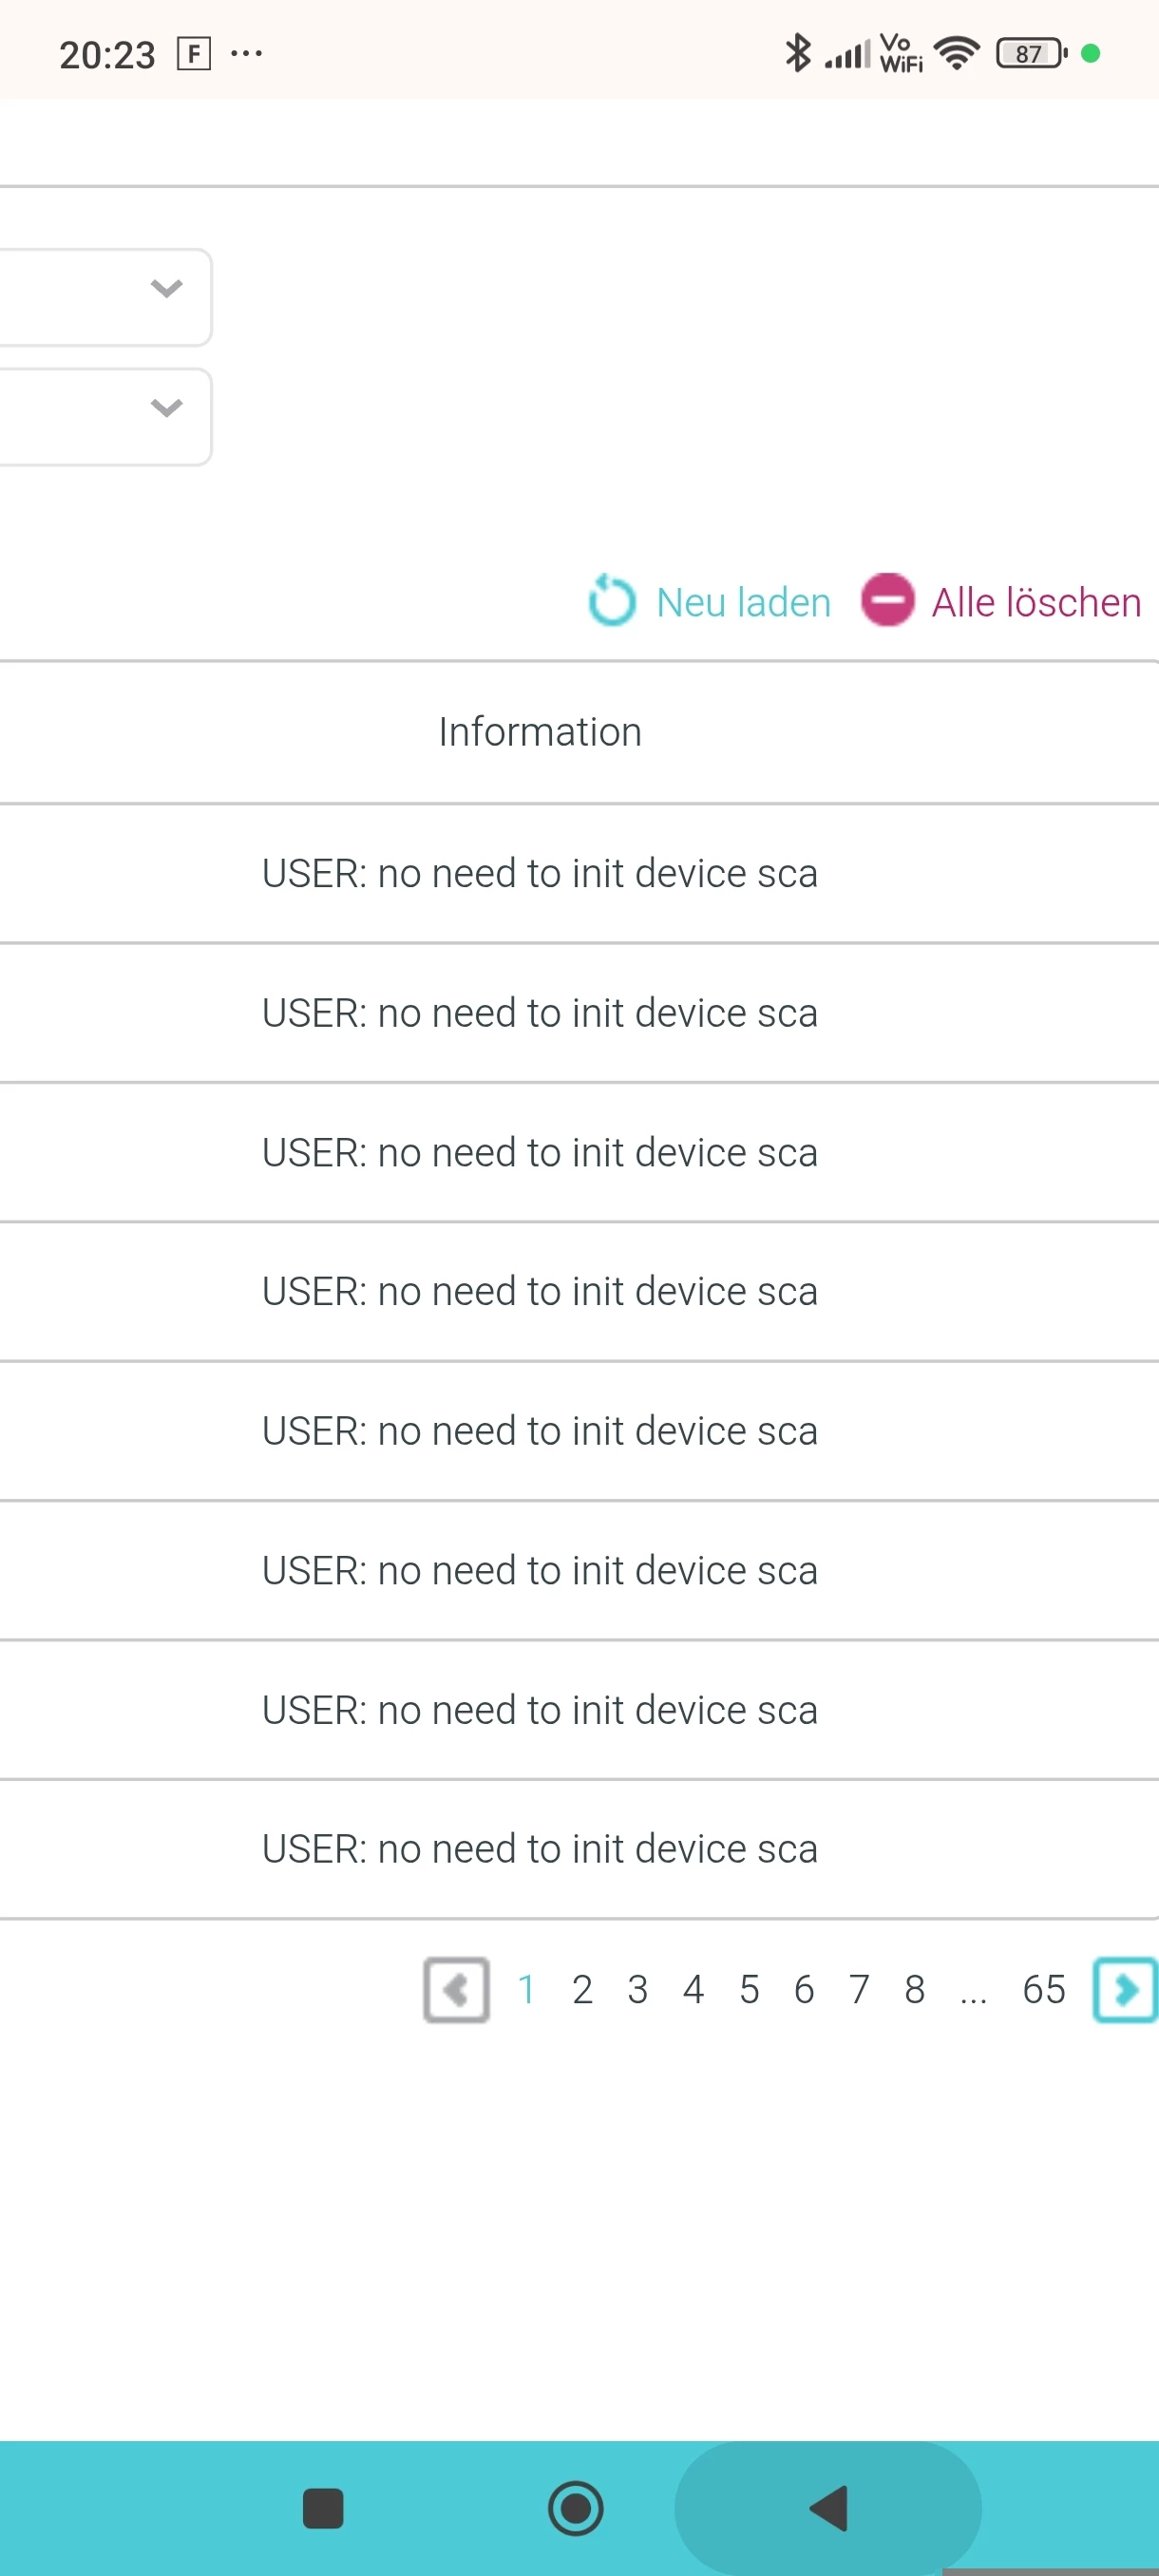This screenshot has height=2576, width=1159.
Task: Go to previous page using left arrow
Action: (x=456, y=1990)
